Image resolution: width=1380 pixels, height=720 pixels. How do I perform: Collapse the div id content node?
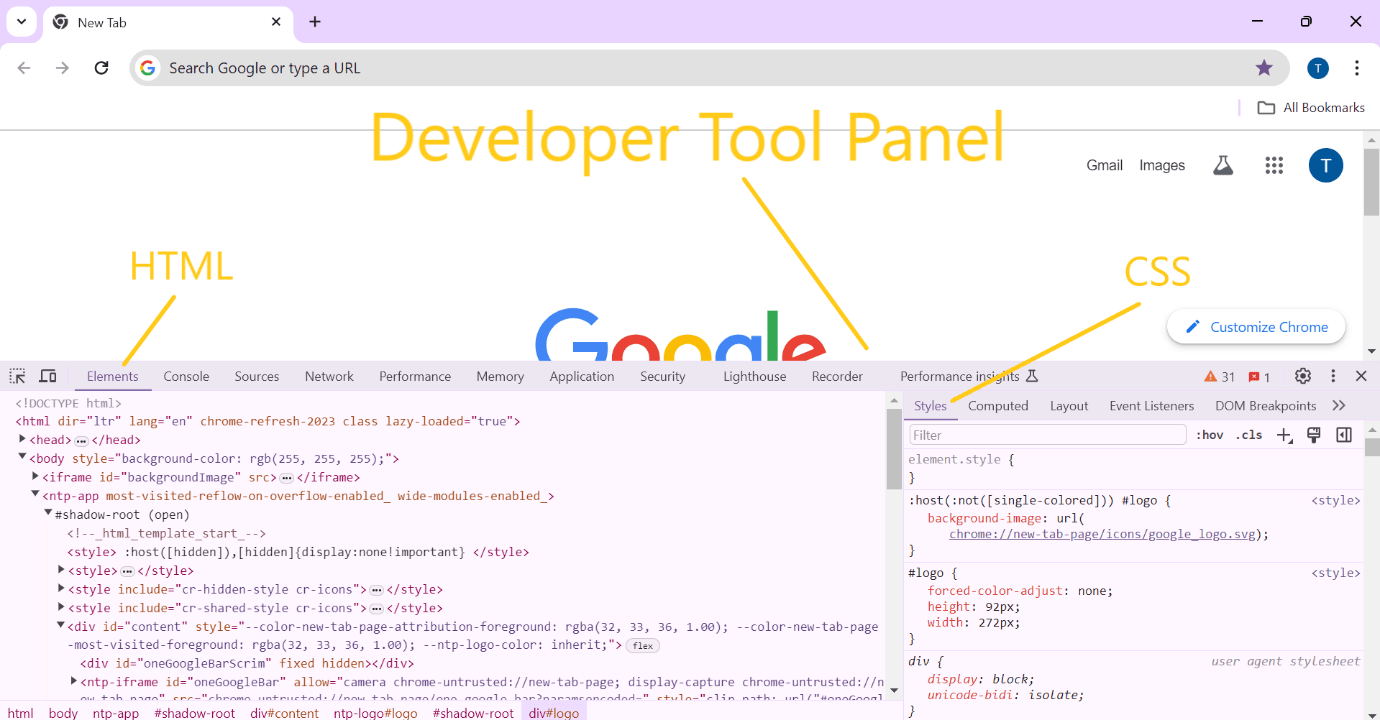(61, 626)
